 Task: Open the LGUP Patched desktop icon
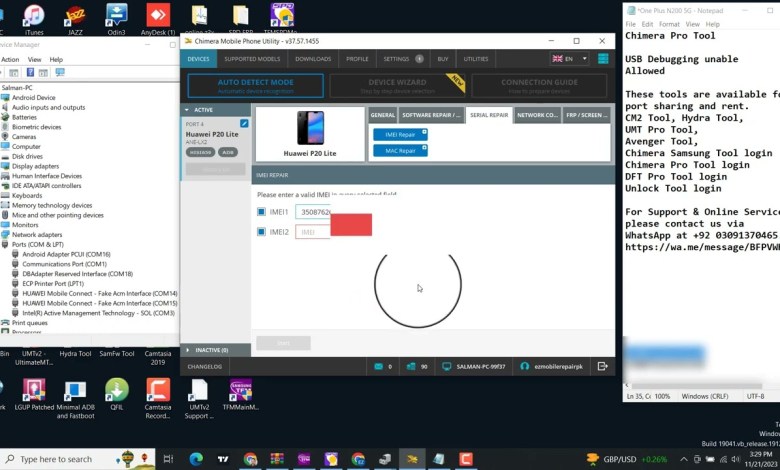point(34,395)
